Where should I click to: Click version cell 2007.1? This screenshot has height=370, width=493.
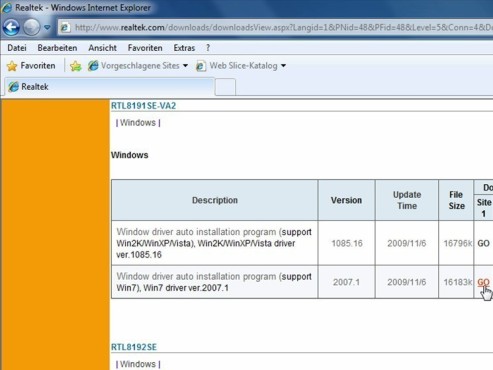click(346, 282)
